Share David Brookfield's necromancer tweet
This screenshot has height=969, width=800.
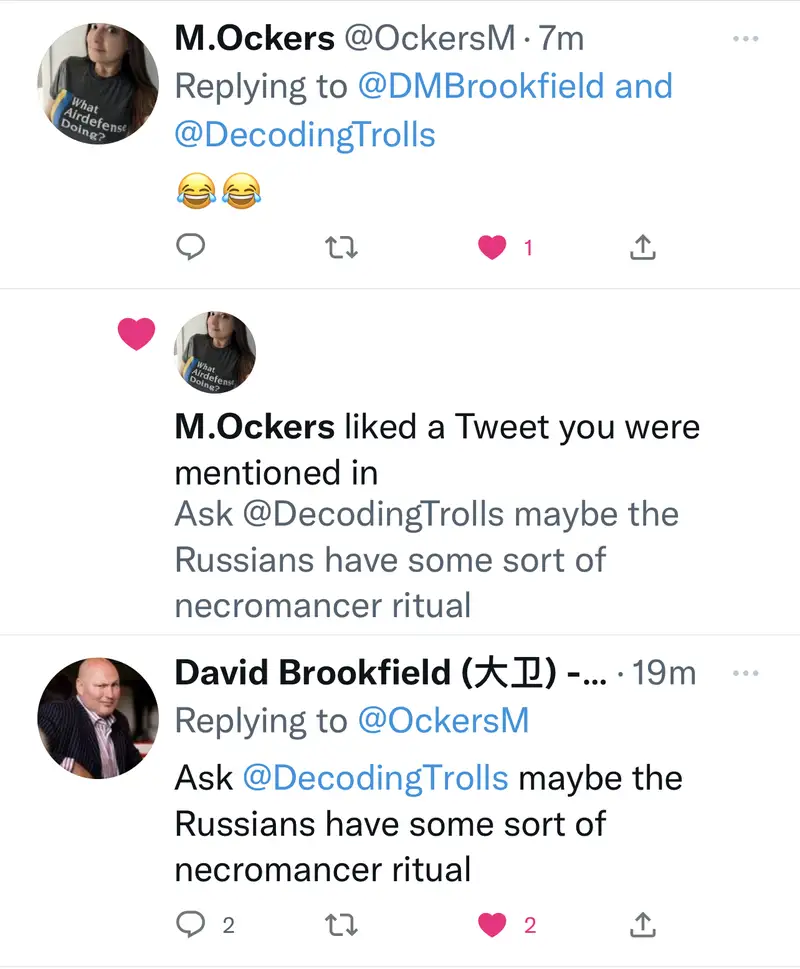click(643, 925)
